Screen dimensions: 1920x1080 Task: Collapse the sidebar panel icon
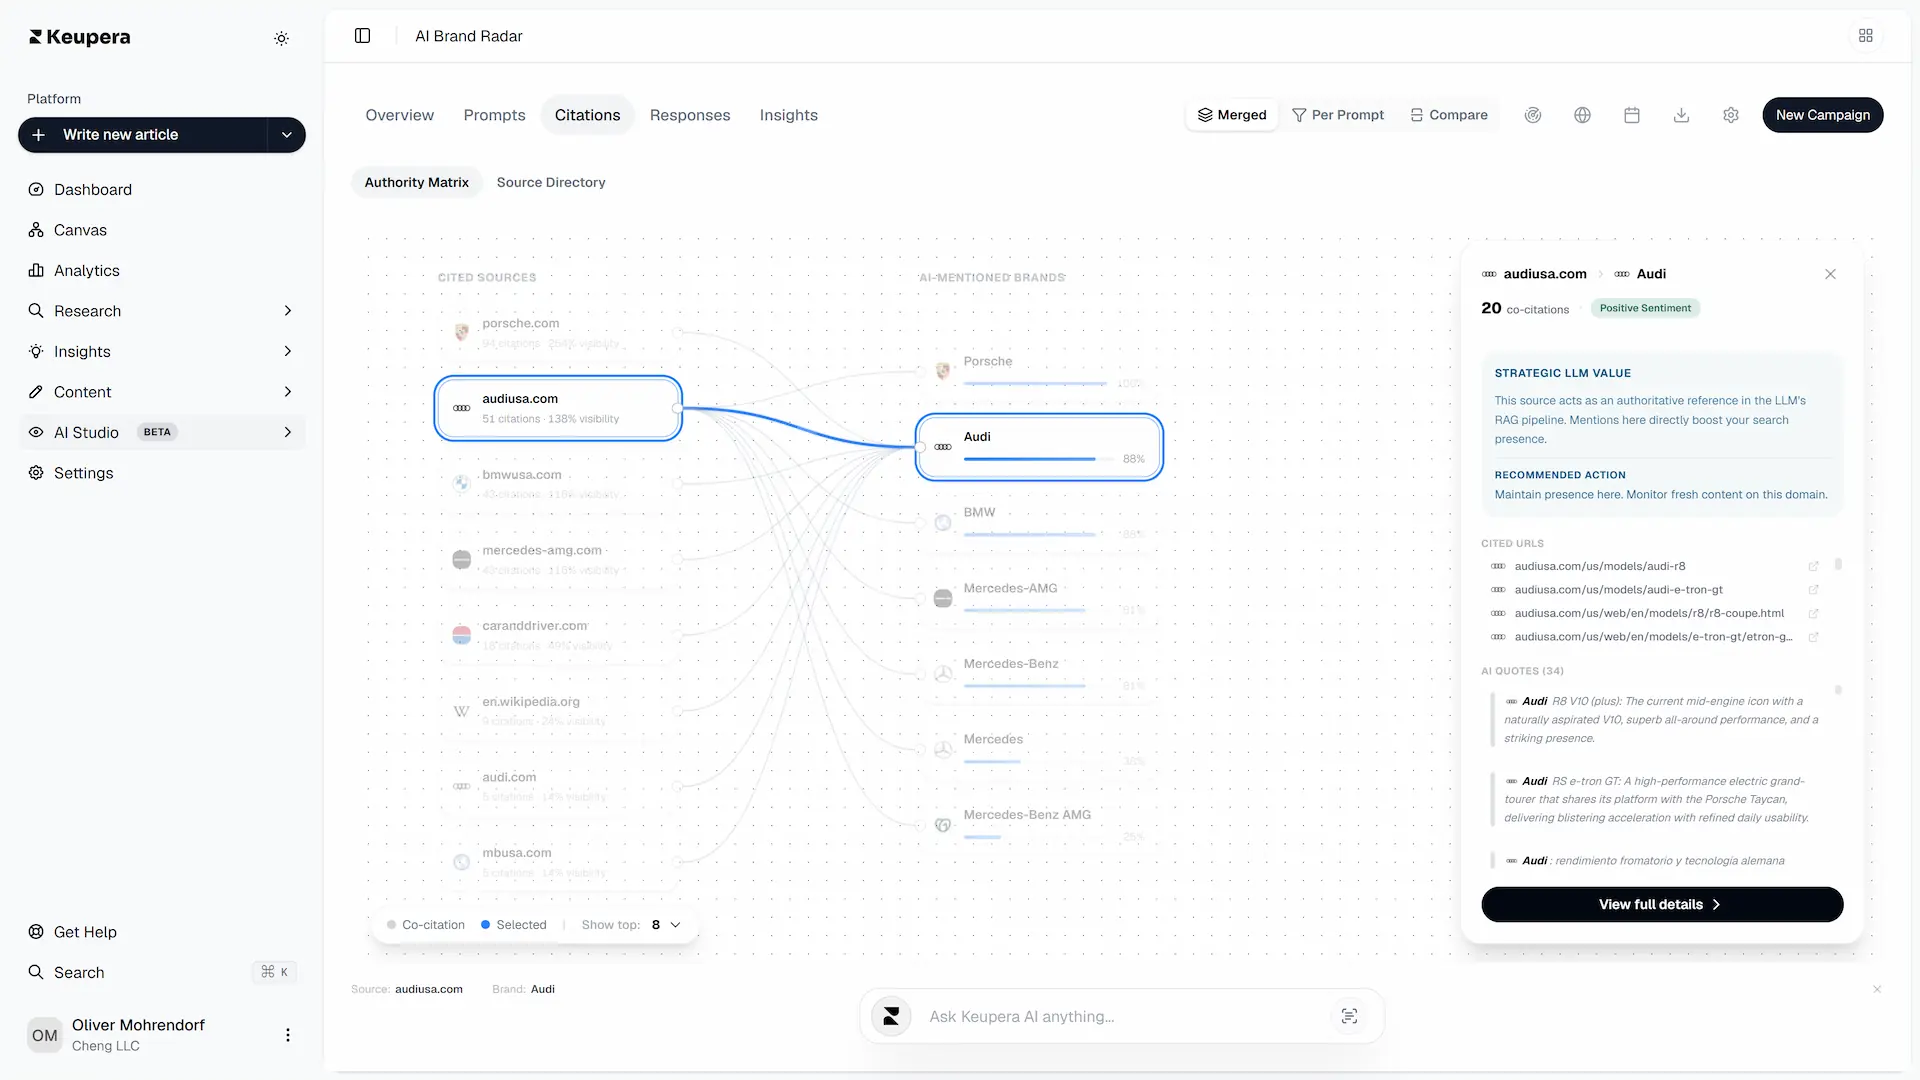[x=362, y=36]
